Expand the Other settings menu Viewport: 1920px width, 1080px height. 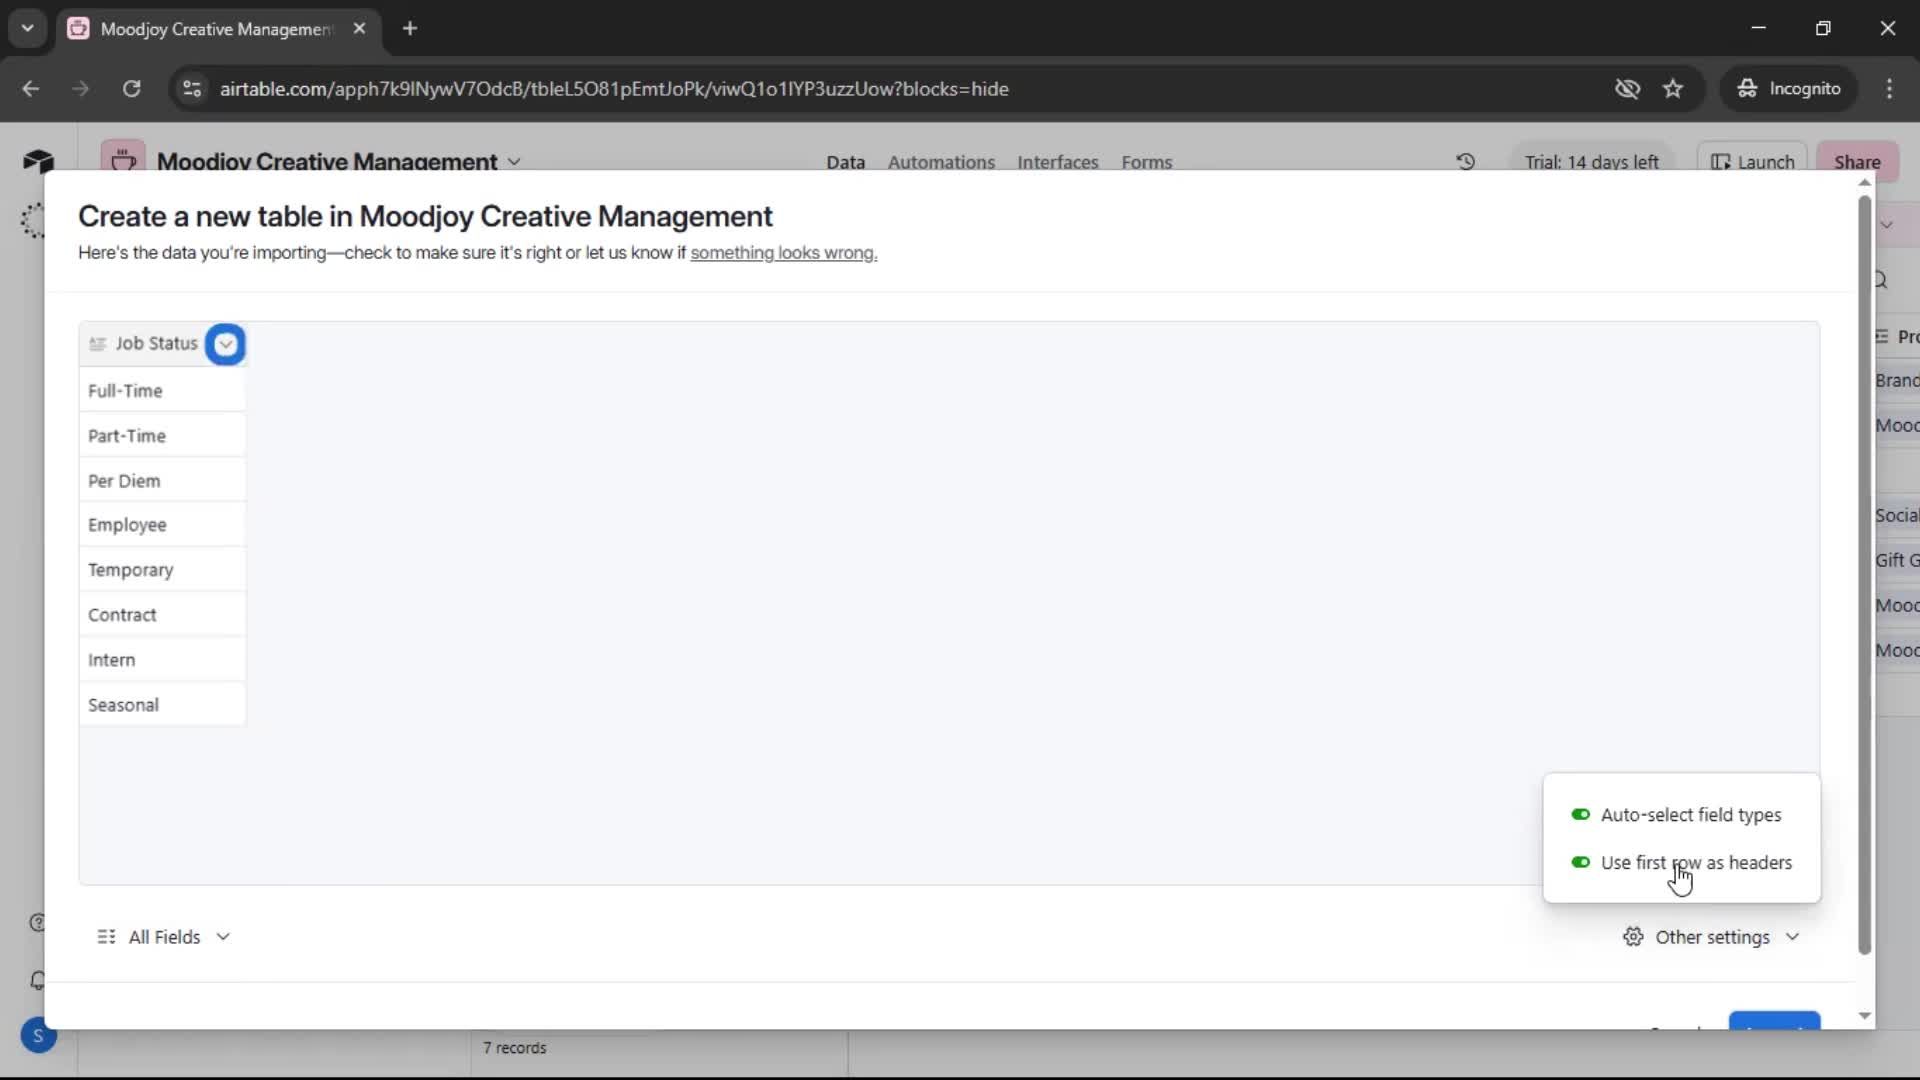1711,937
